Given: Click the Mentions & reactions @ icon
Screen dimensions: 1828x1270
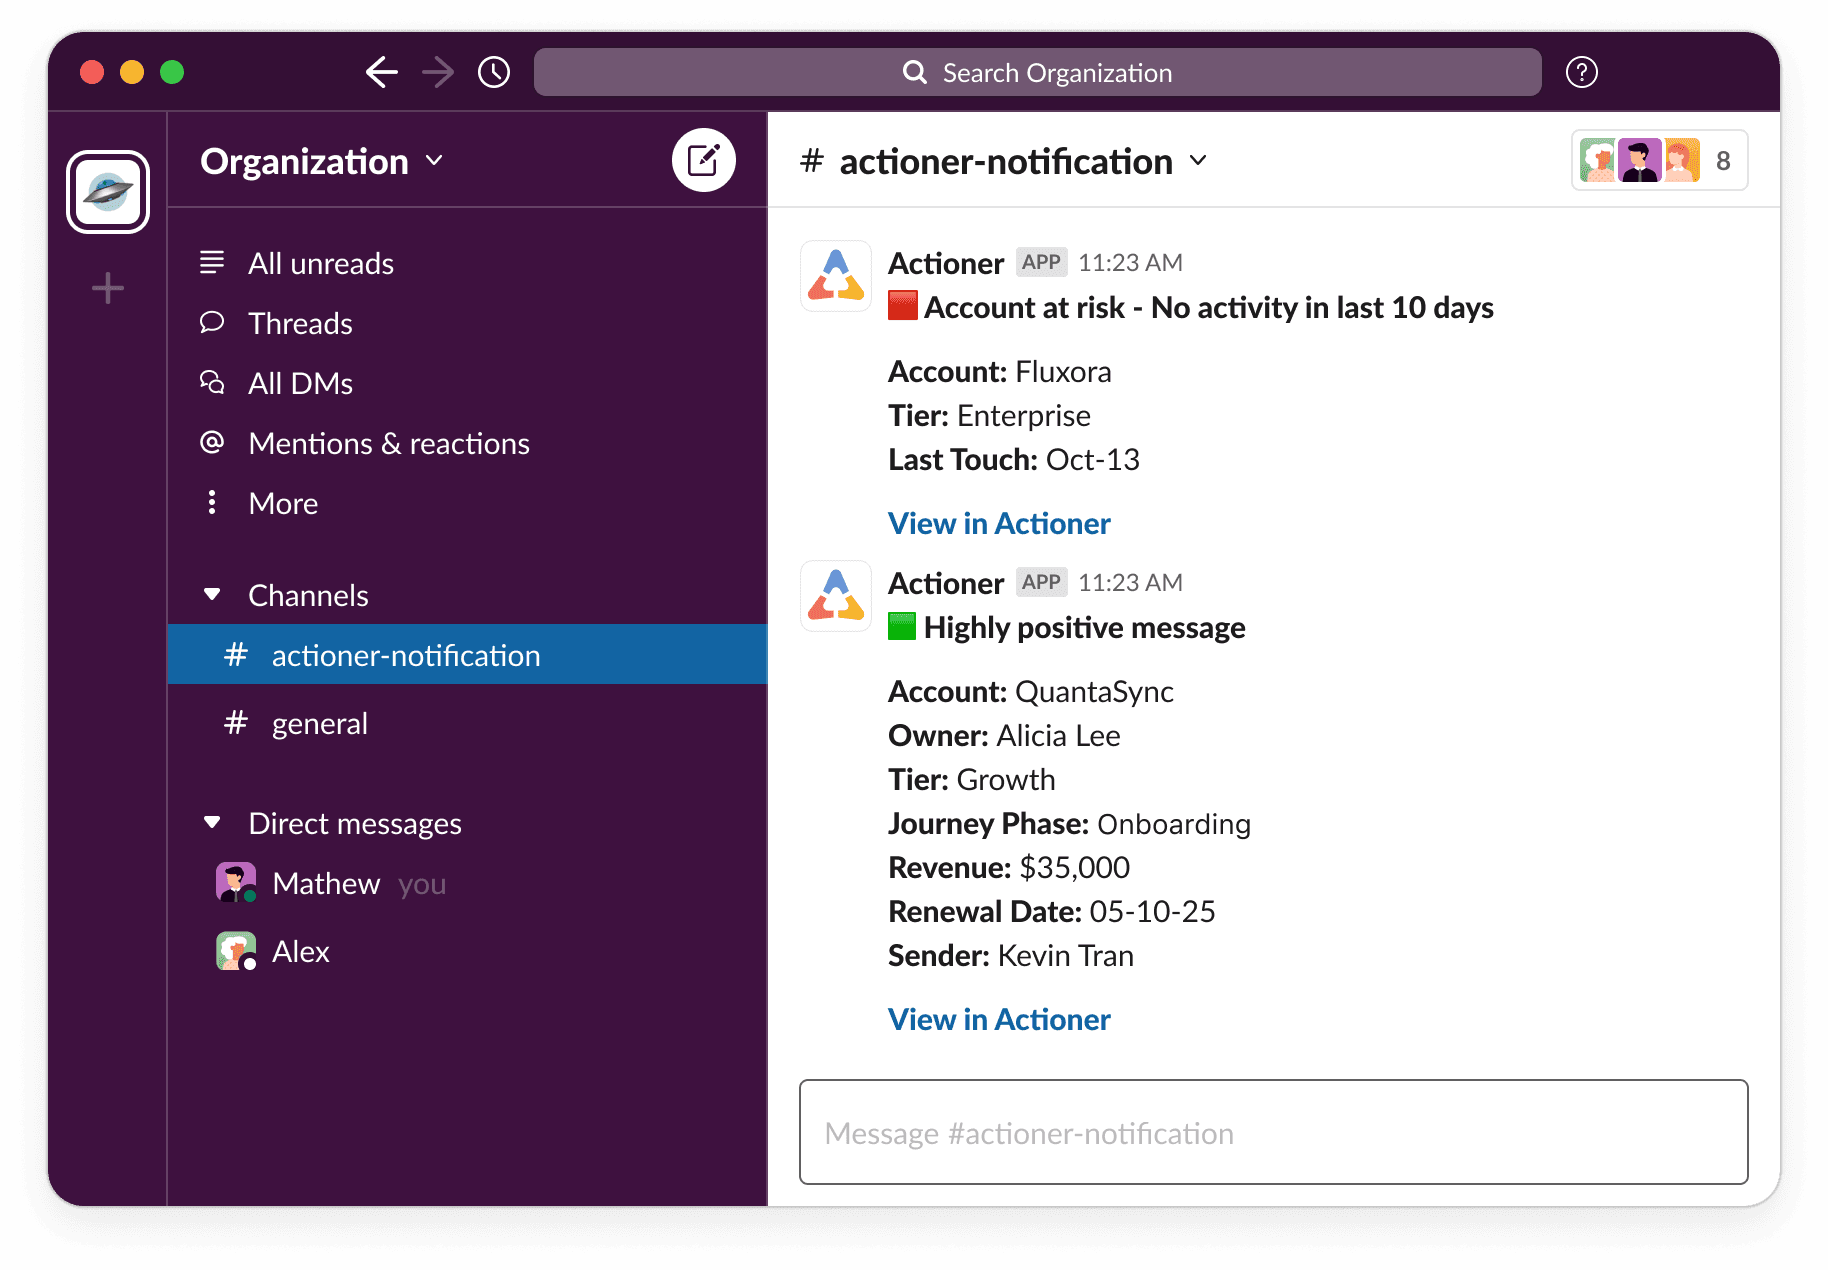Looking at the screenshot, I should pyautogui.click(x=212, y=443).
